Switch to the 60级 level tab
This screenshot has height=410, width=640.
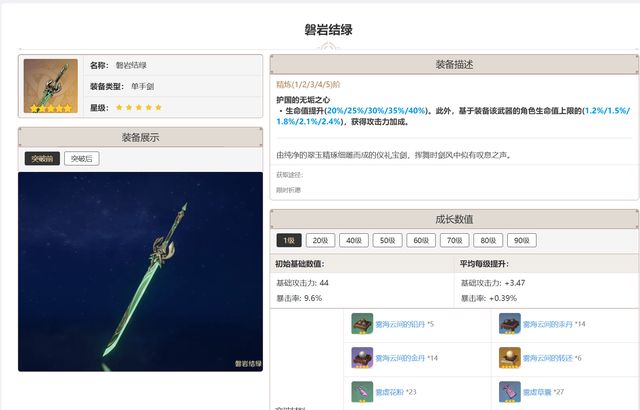[421, 240]
